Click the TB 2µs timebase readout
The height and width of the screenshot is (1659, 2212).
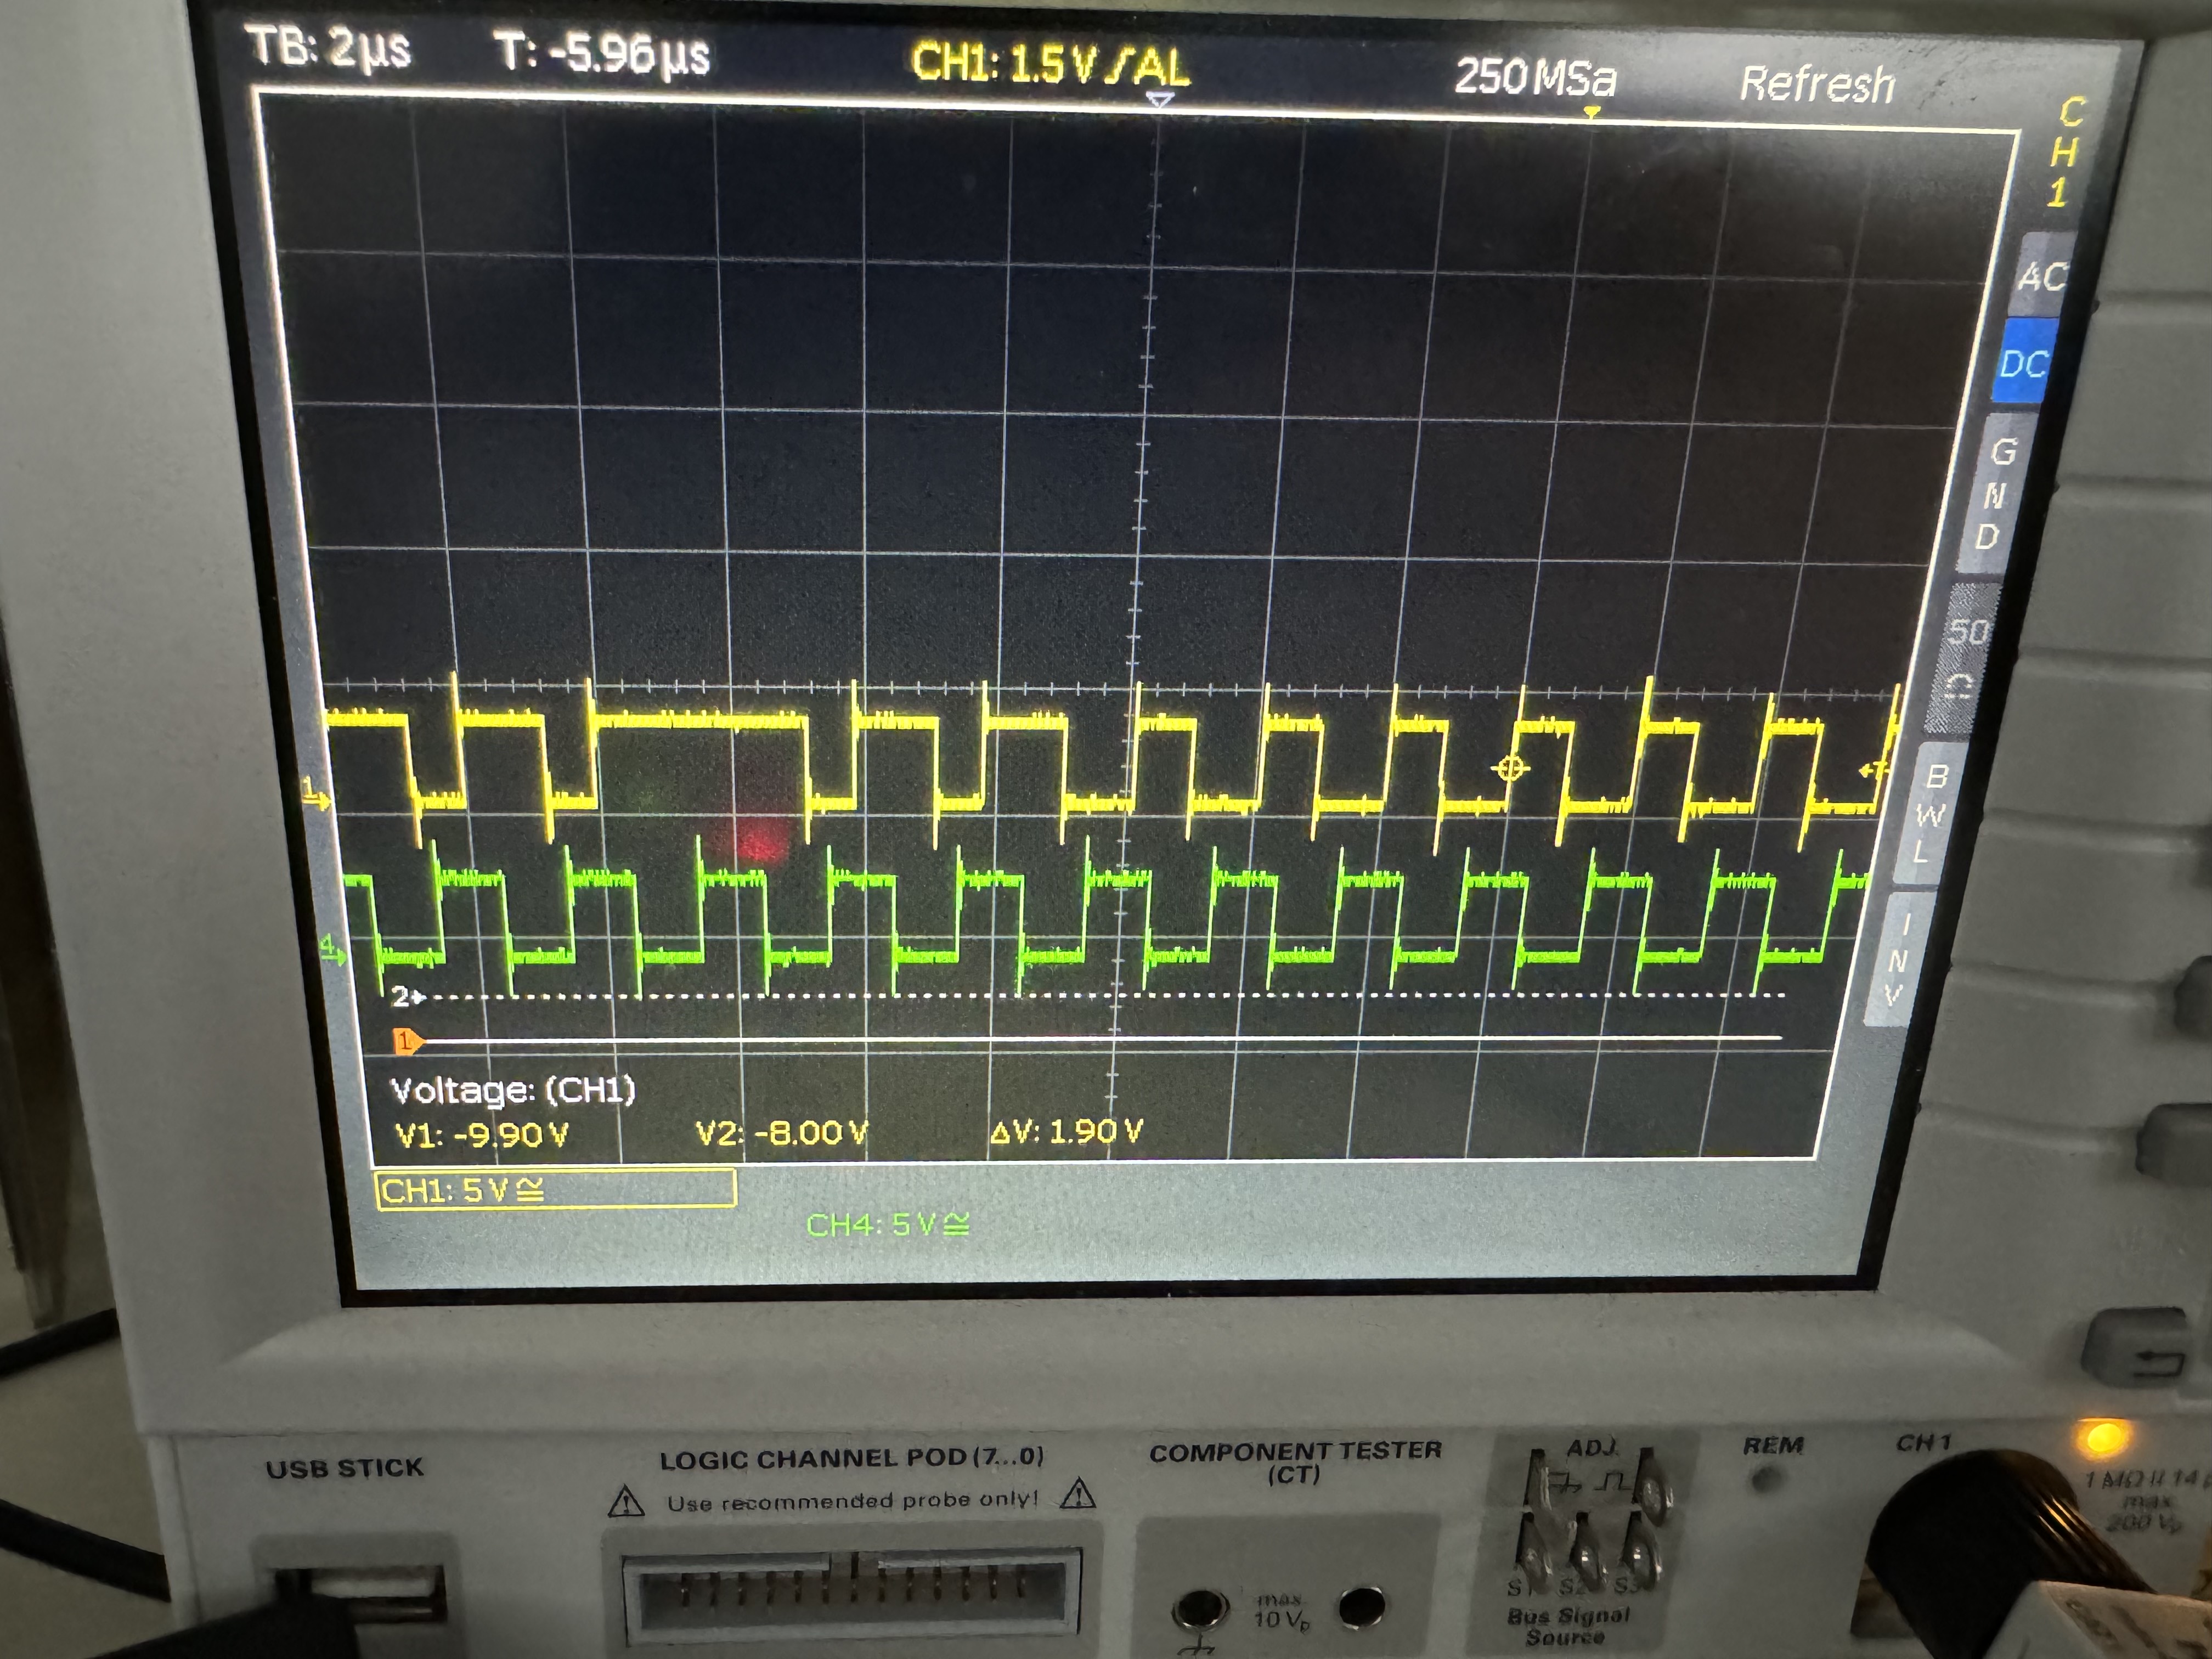(328, 47)
